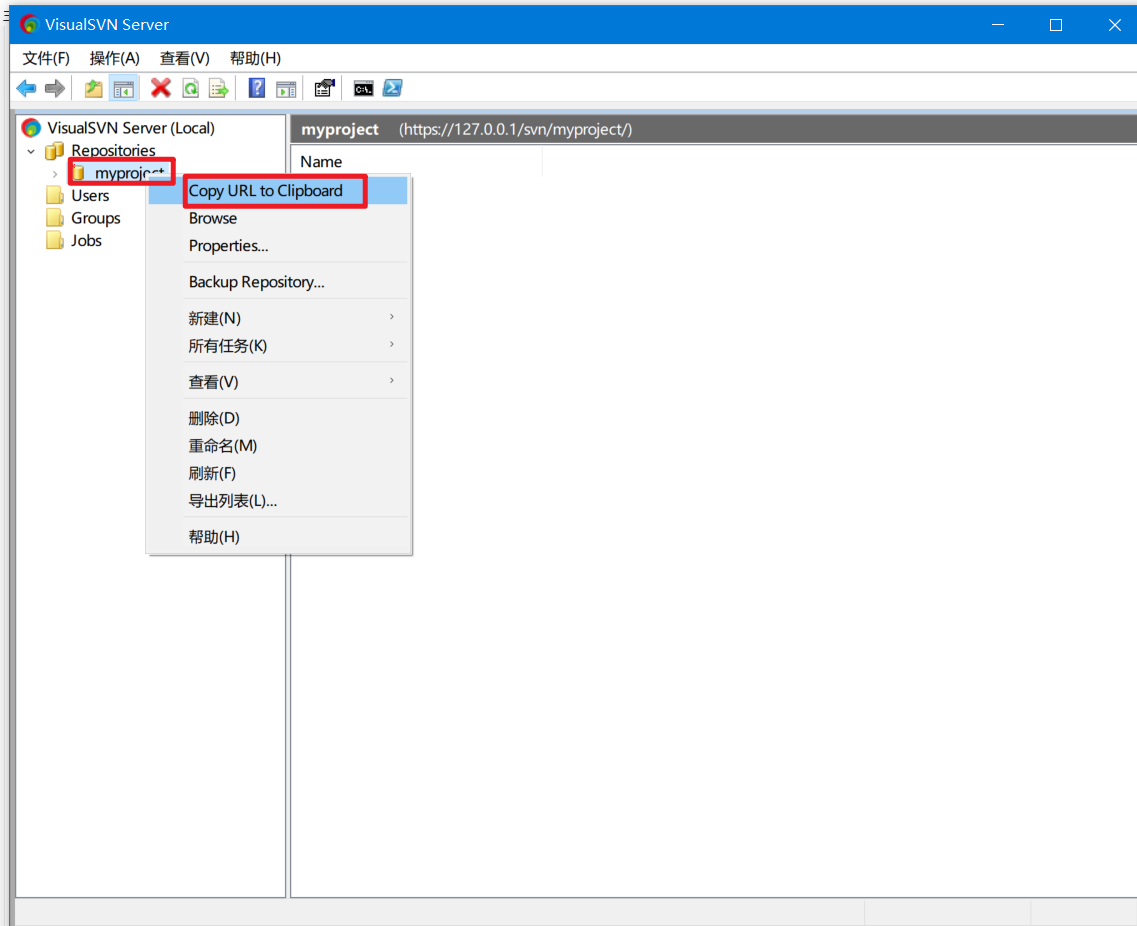Choose 帮助(H) in context menu

(278, 537)
